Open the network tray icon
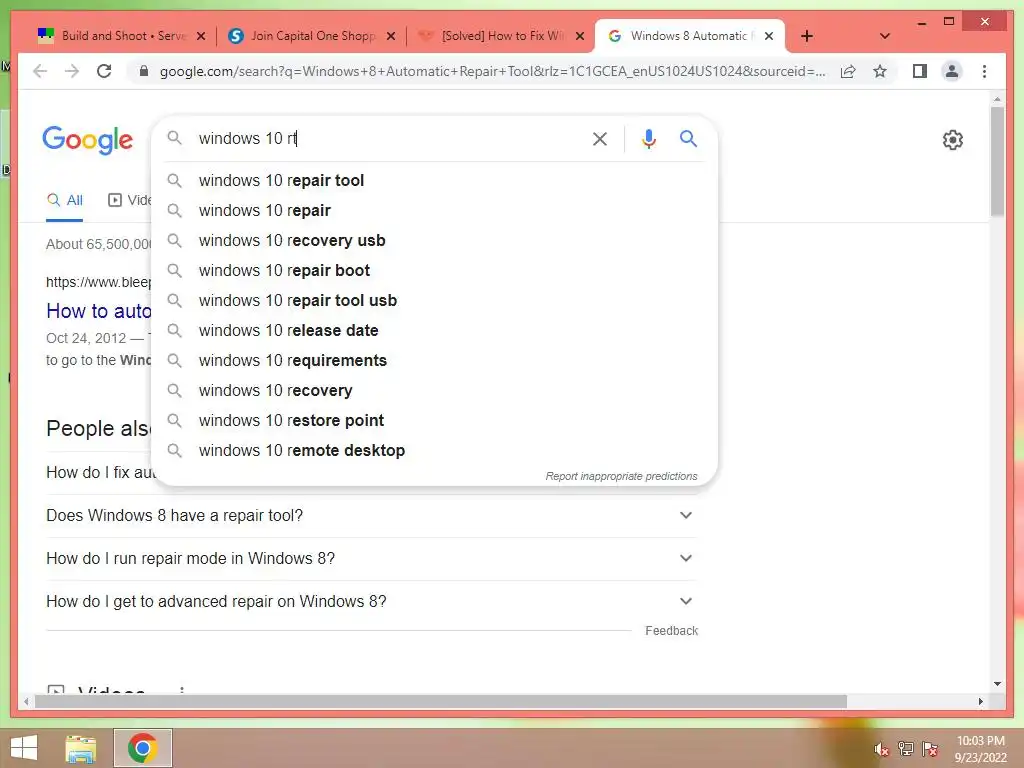1024x768 pixels. pos(906,749)
